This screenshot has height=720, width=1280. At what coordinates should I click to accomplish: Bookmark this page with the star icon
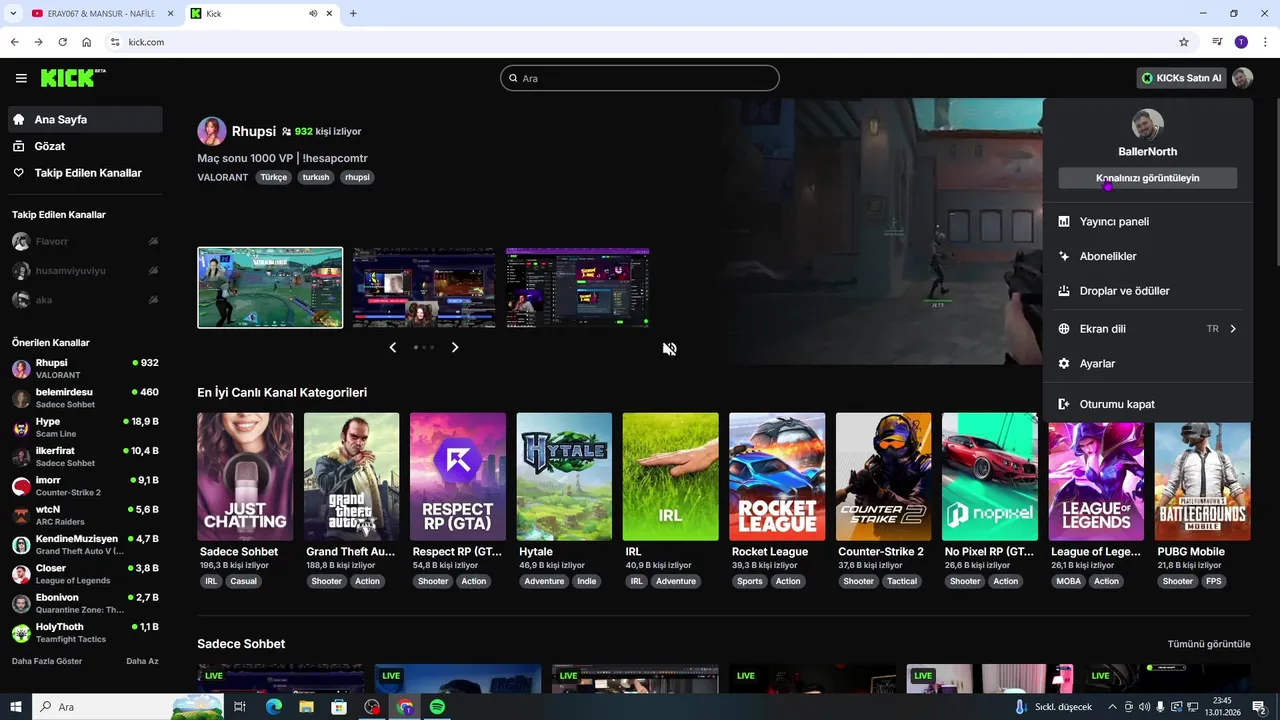coord(1184,42)
